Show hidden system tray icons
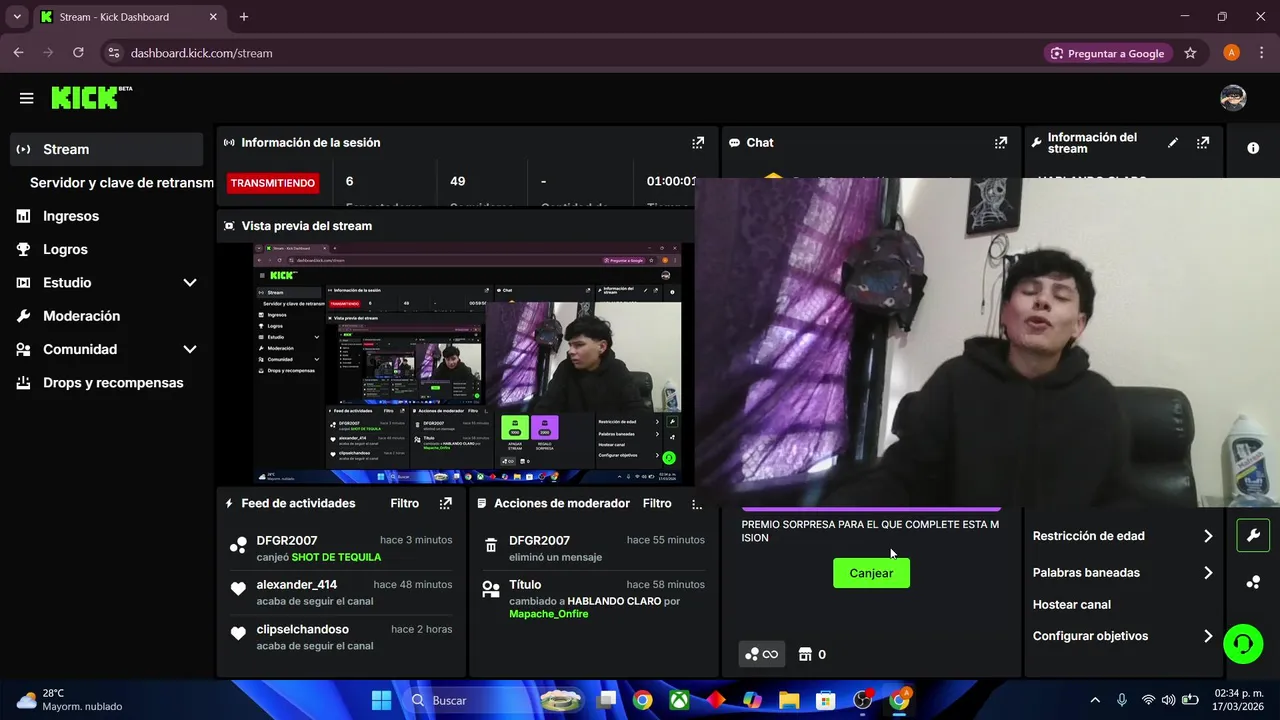The image size is (1280, 720). 1095,700
